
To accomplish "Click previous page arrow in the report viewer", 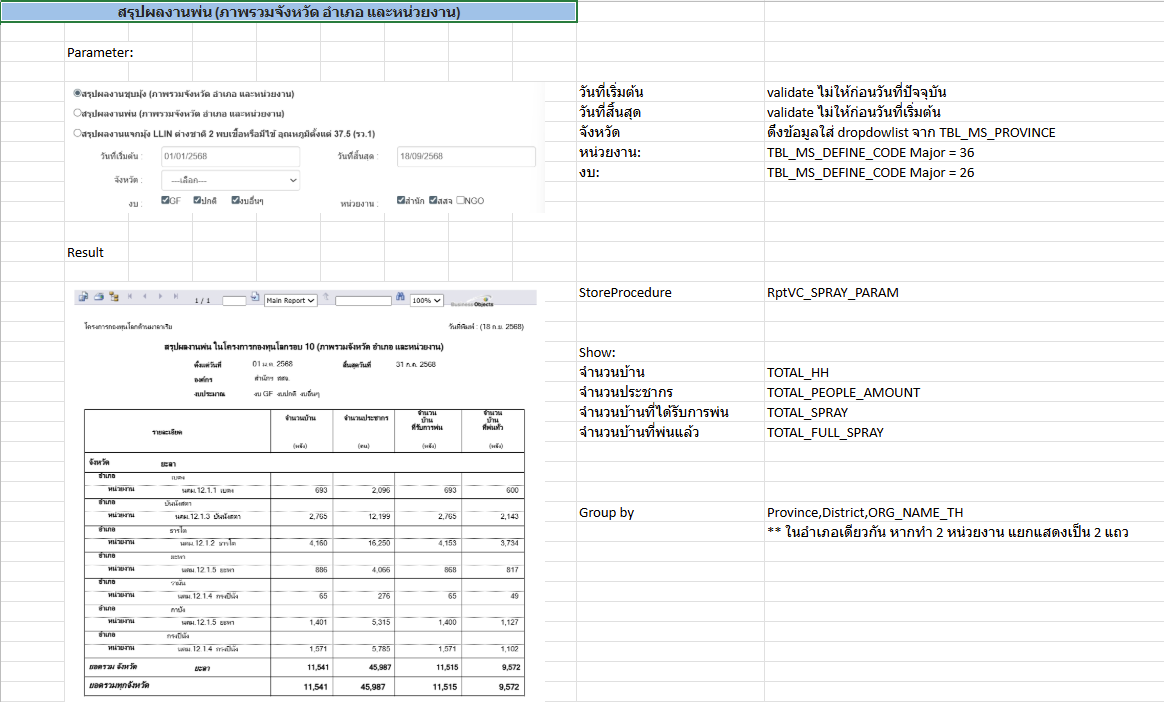I will pyautogui.click(x=145, y=297).
